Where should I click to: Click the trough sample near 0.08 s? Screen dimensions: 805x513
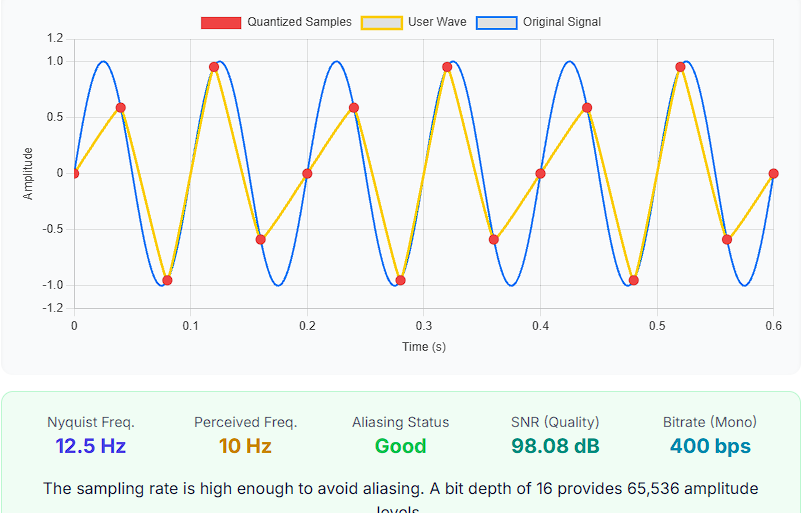(x=167, y=280)
